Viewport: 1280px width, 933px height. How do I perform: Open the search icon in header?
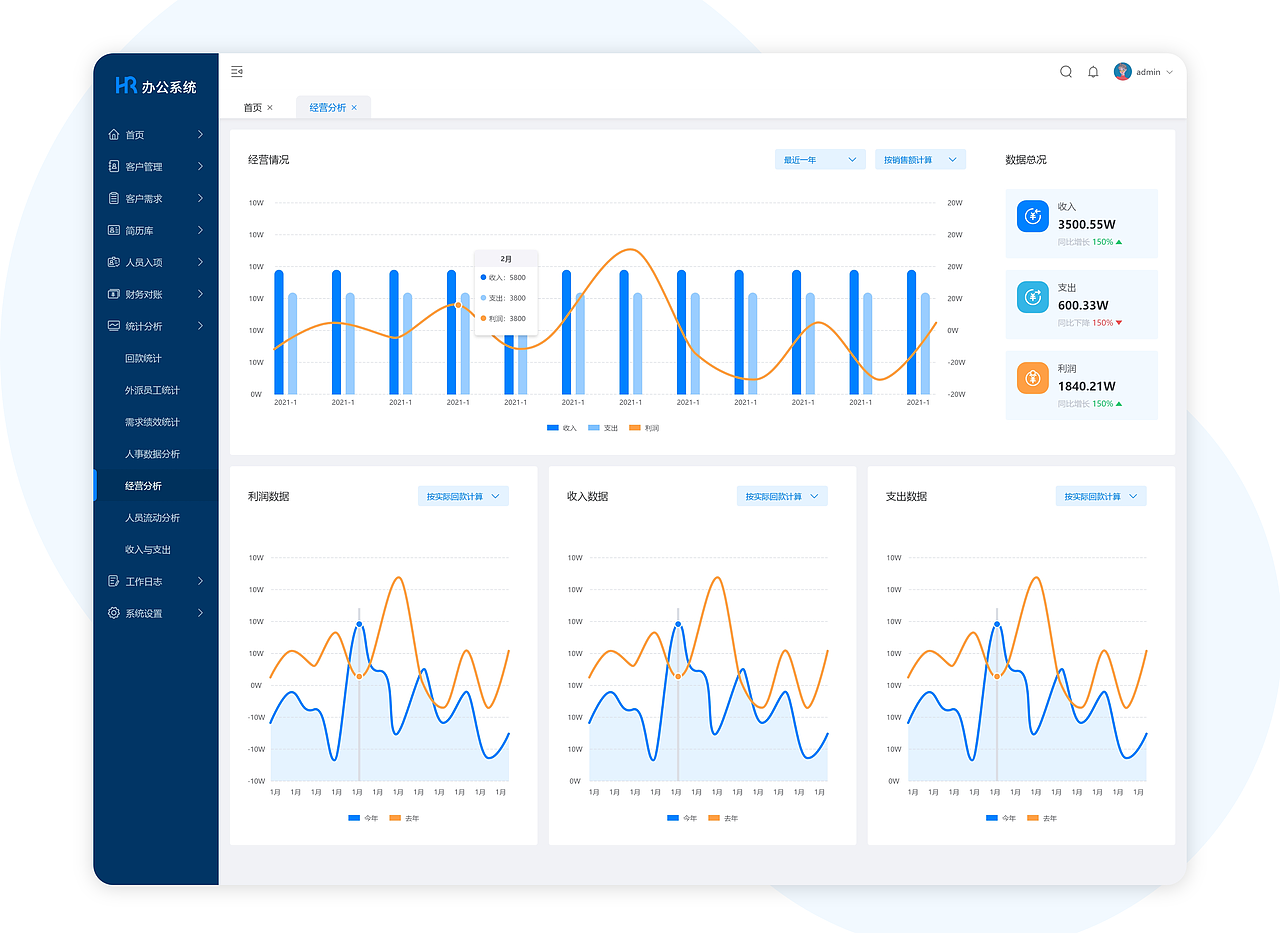pyautogui.click(x=1066, y=72)
